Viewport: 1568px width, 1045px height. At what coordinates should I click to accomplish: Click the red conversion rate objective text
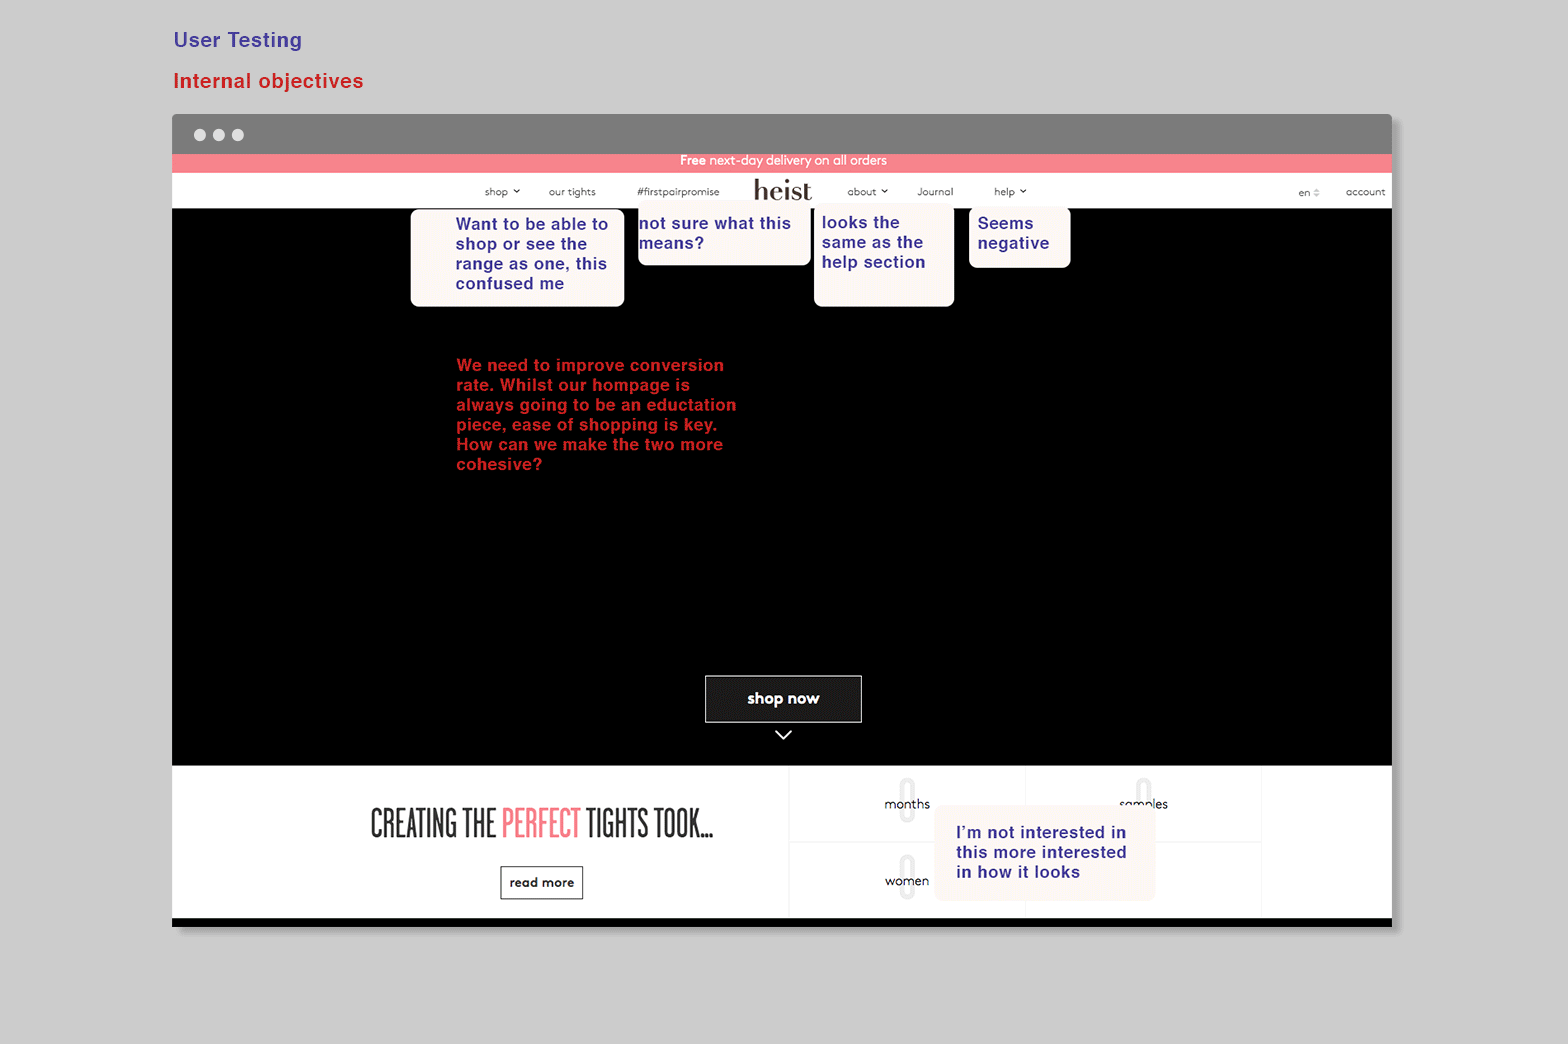pos(596,415)
